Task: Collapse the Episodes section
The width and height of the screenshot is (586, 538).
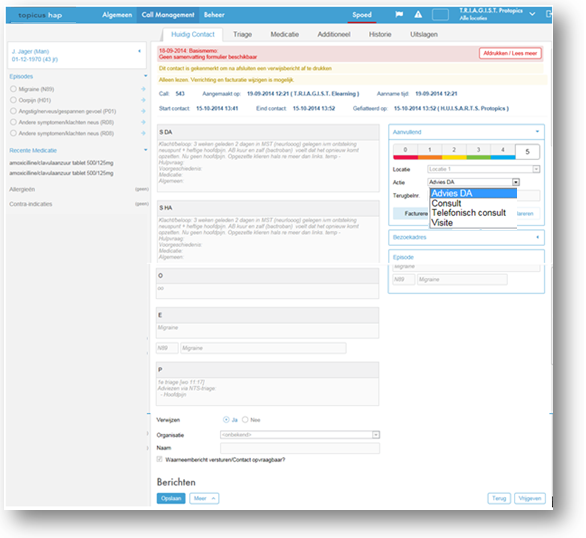Action: (145, 76)
